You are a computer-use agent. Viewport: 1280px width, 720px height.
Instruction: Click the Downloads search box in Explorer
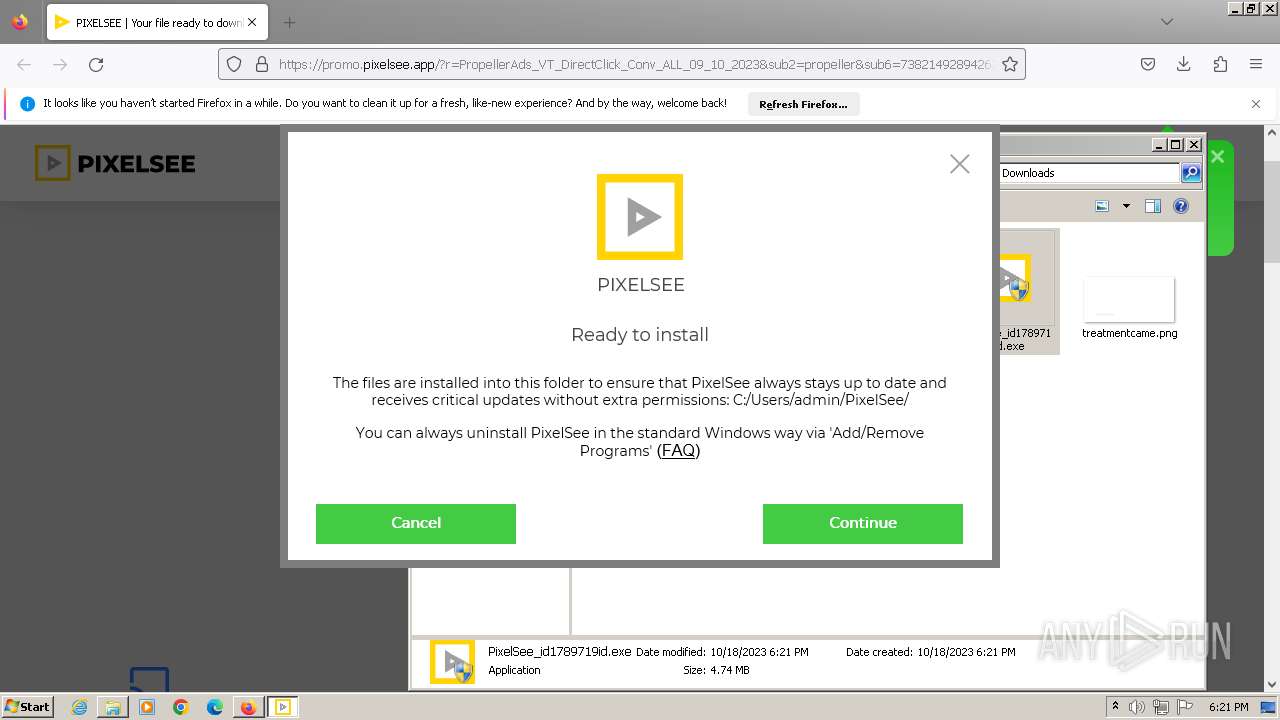(1088, 173)
